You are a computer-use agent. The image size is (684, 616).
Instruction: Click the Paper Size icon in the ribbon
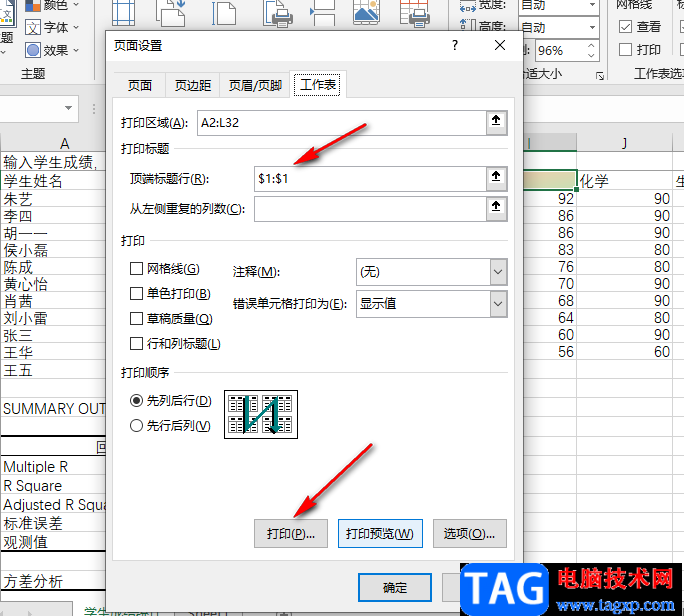click(224, 12)
